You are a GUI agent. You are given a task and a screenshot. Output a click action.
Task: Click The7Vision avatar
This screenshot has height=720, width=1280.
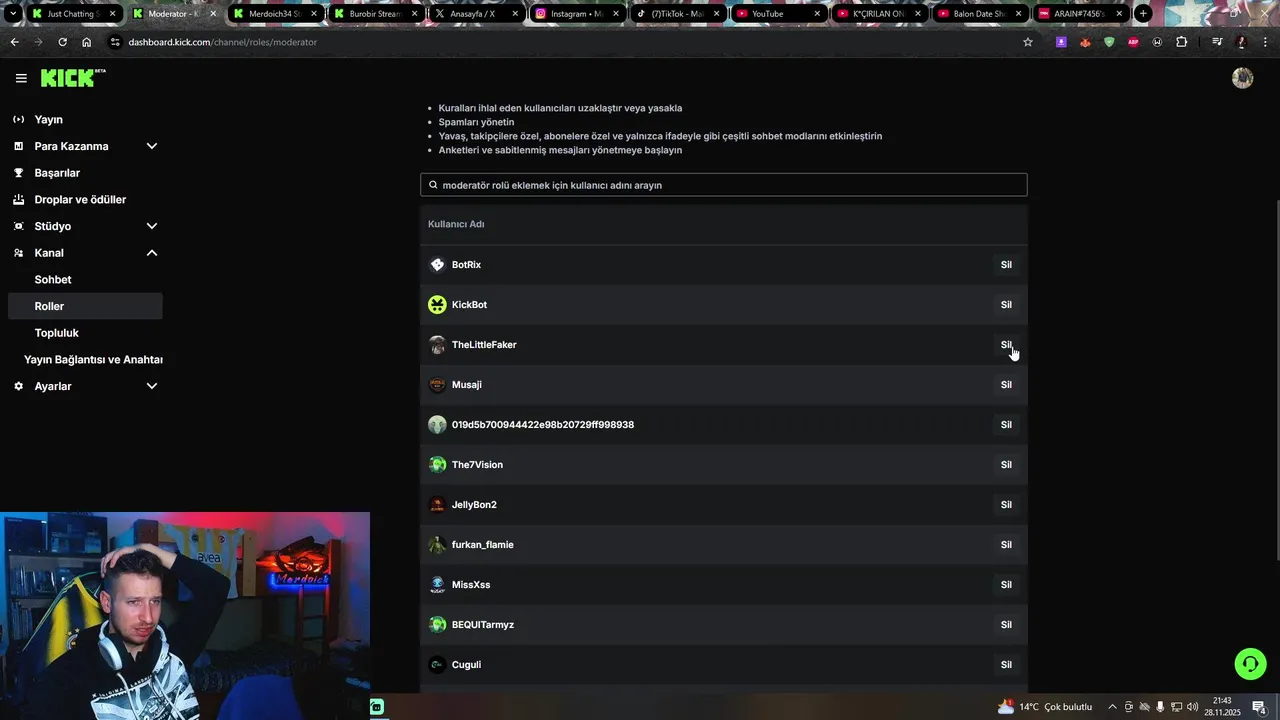coord(437,465)
